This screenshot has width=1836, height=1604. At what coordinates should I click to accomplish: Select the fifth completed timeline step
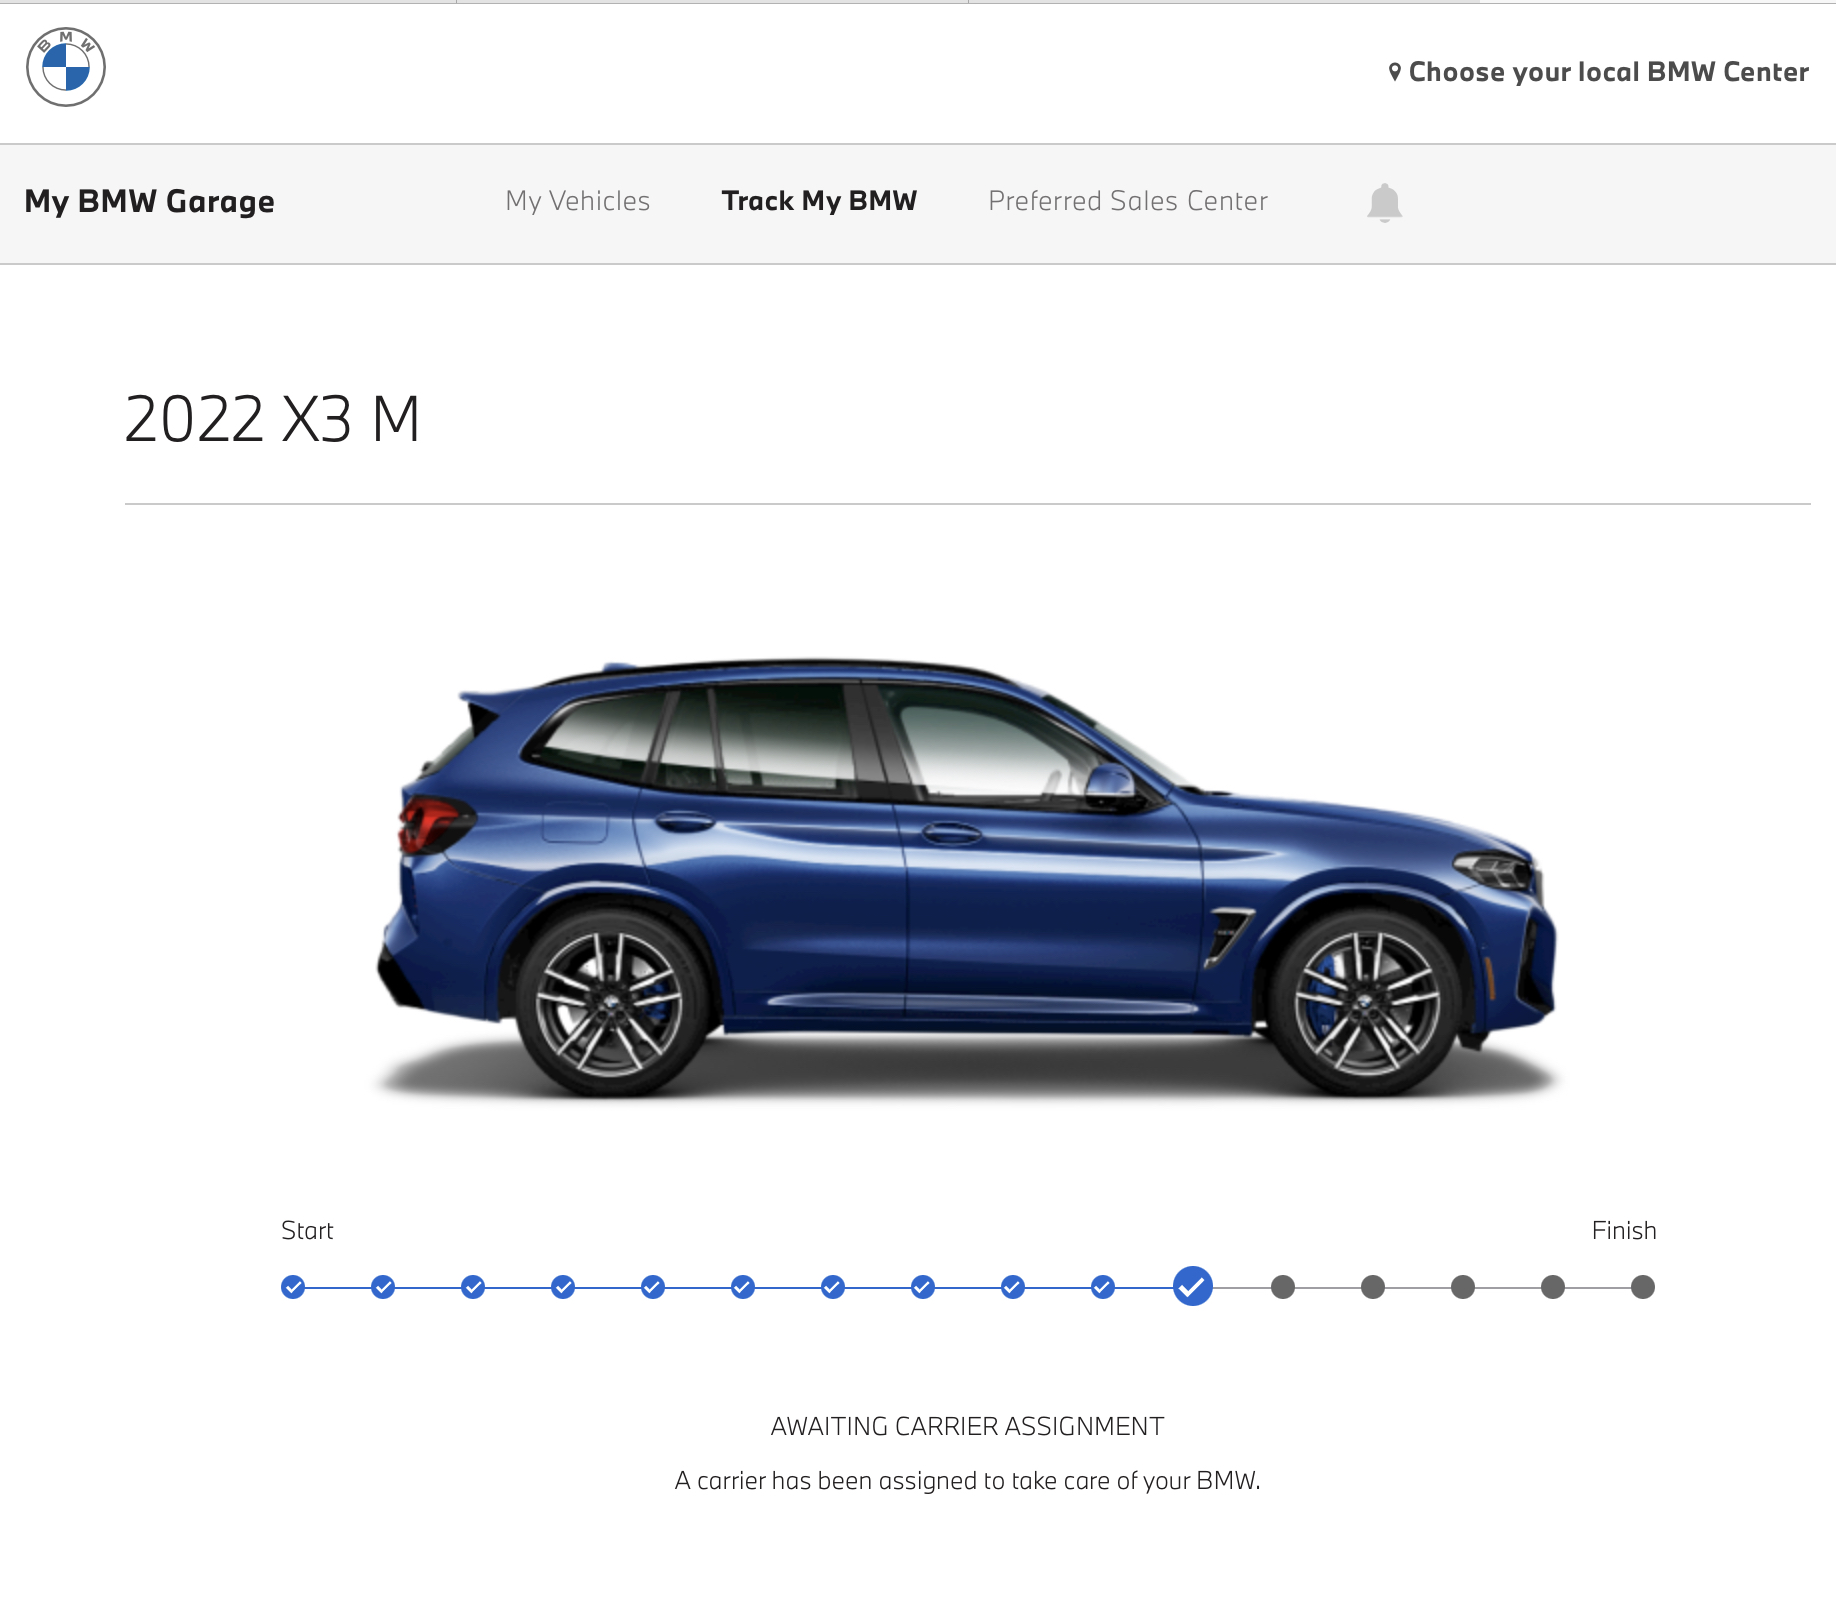click(x=653, y=1287)
